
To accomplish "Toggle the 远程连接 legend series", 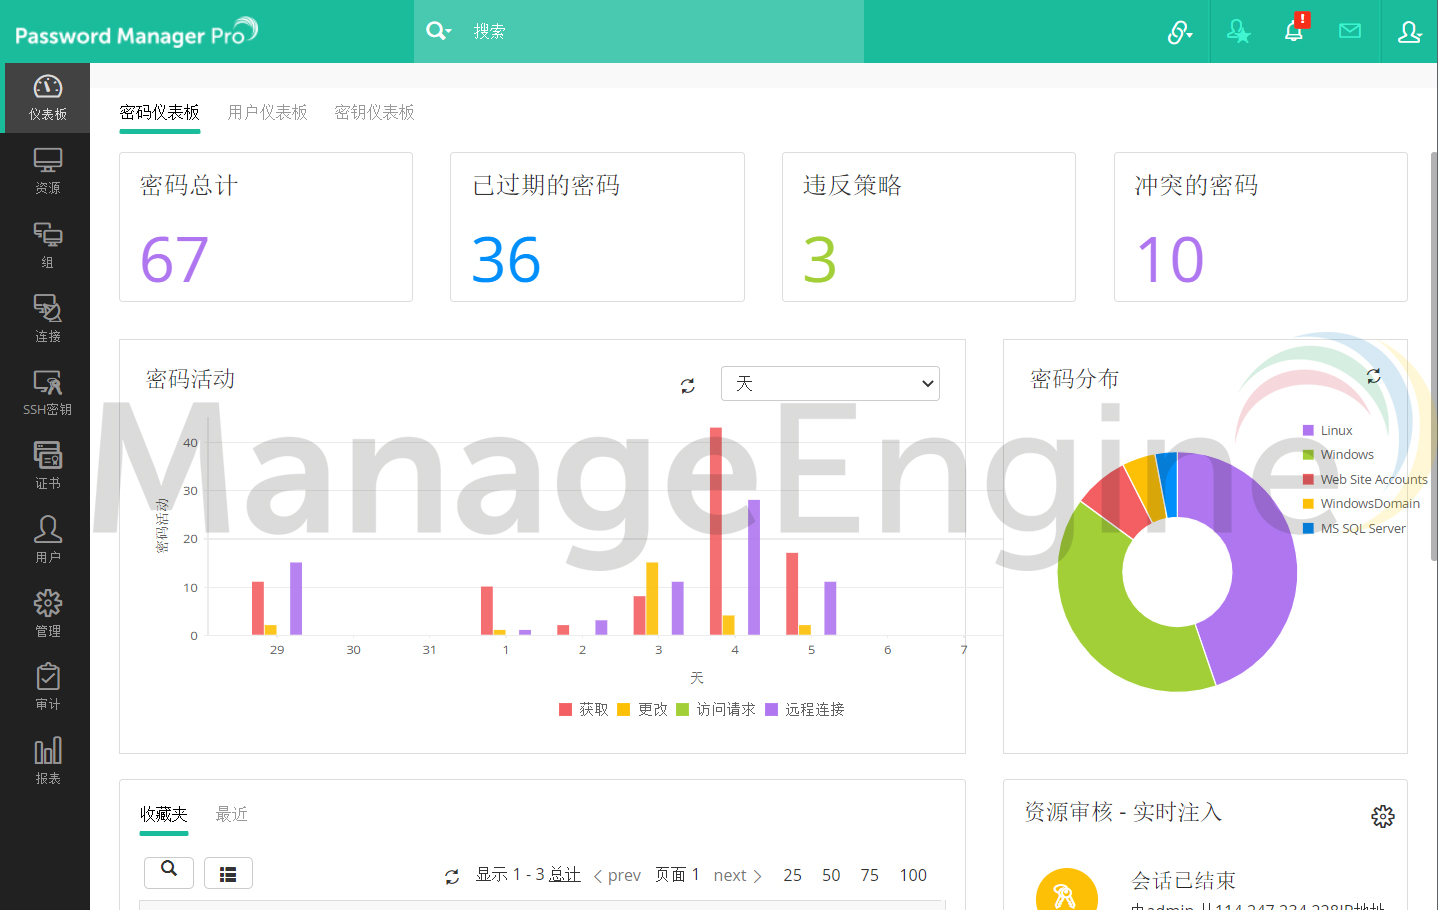I will (805, 709).
